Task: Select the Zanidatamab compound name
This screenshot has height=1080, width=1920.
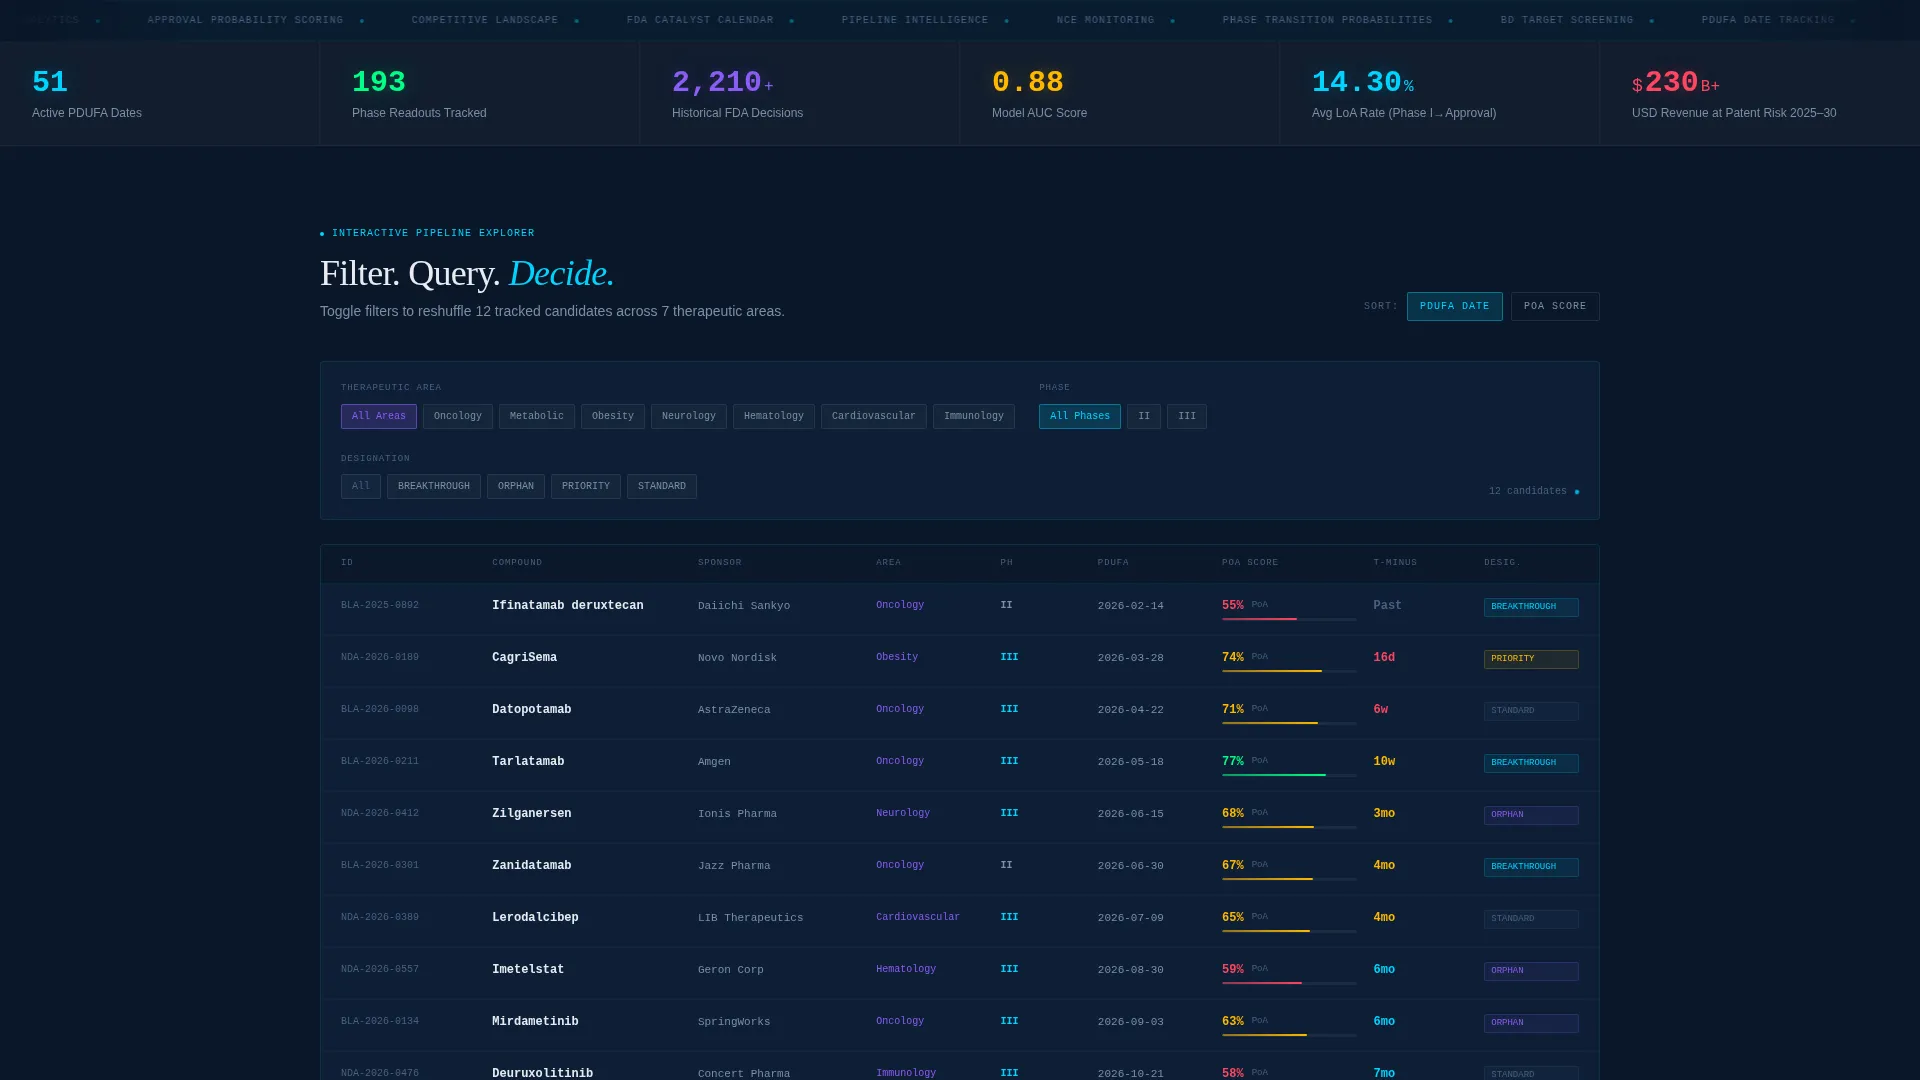Action: 531,865
